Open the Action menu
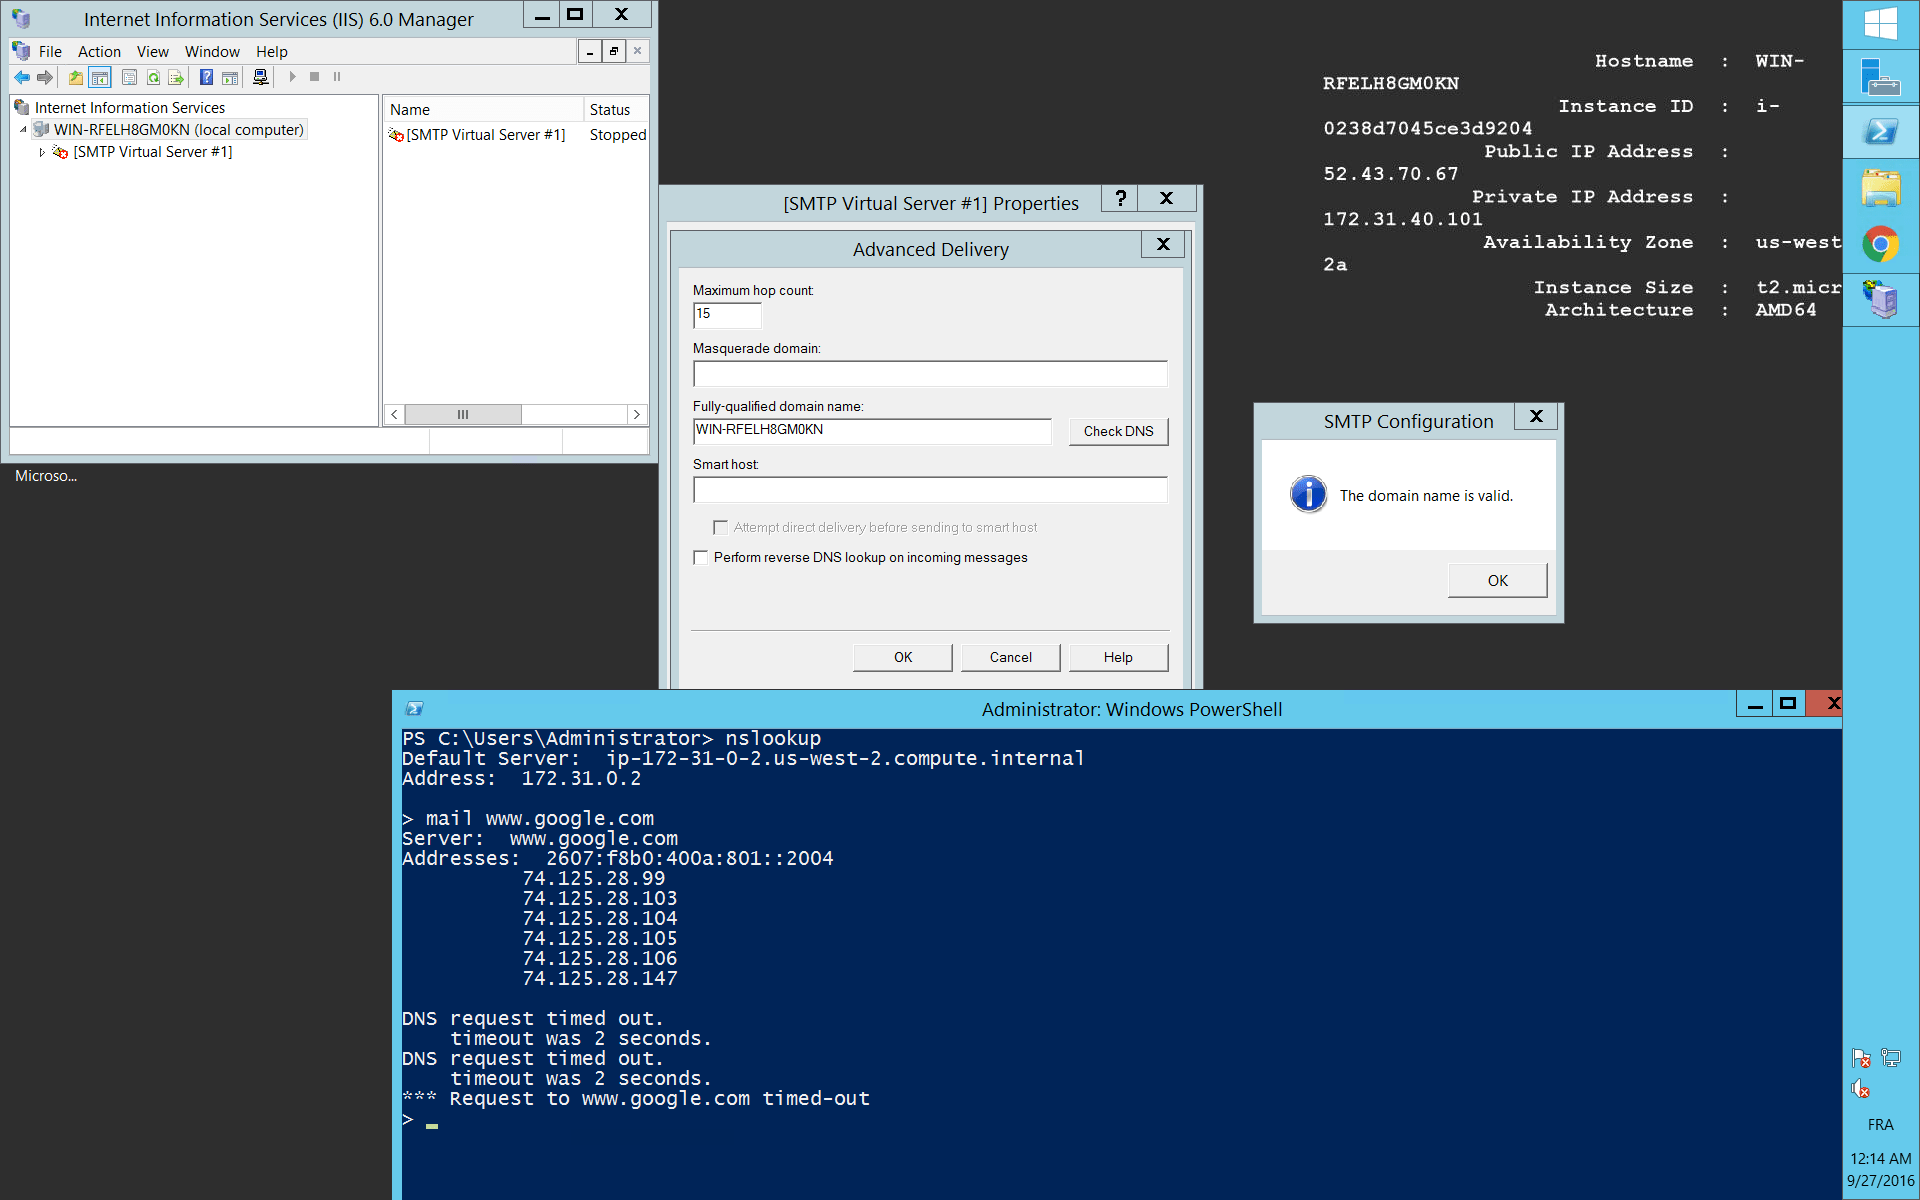 pos(99,52)
